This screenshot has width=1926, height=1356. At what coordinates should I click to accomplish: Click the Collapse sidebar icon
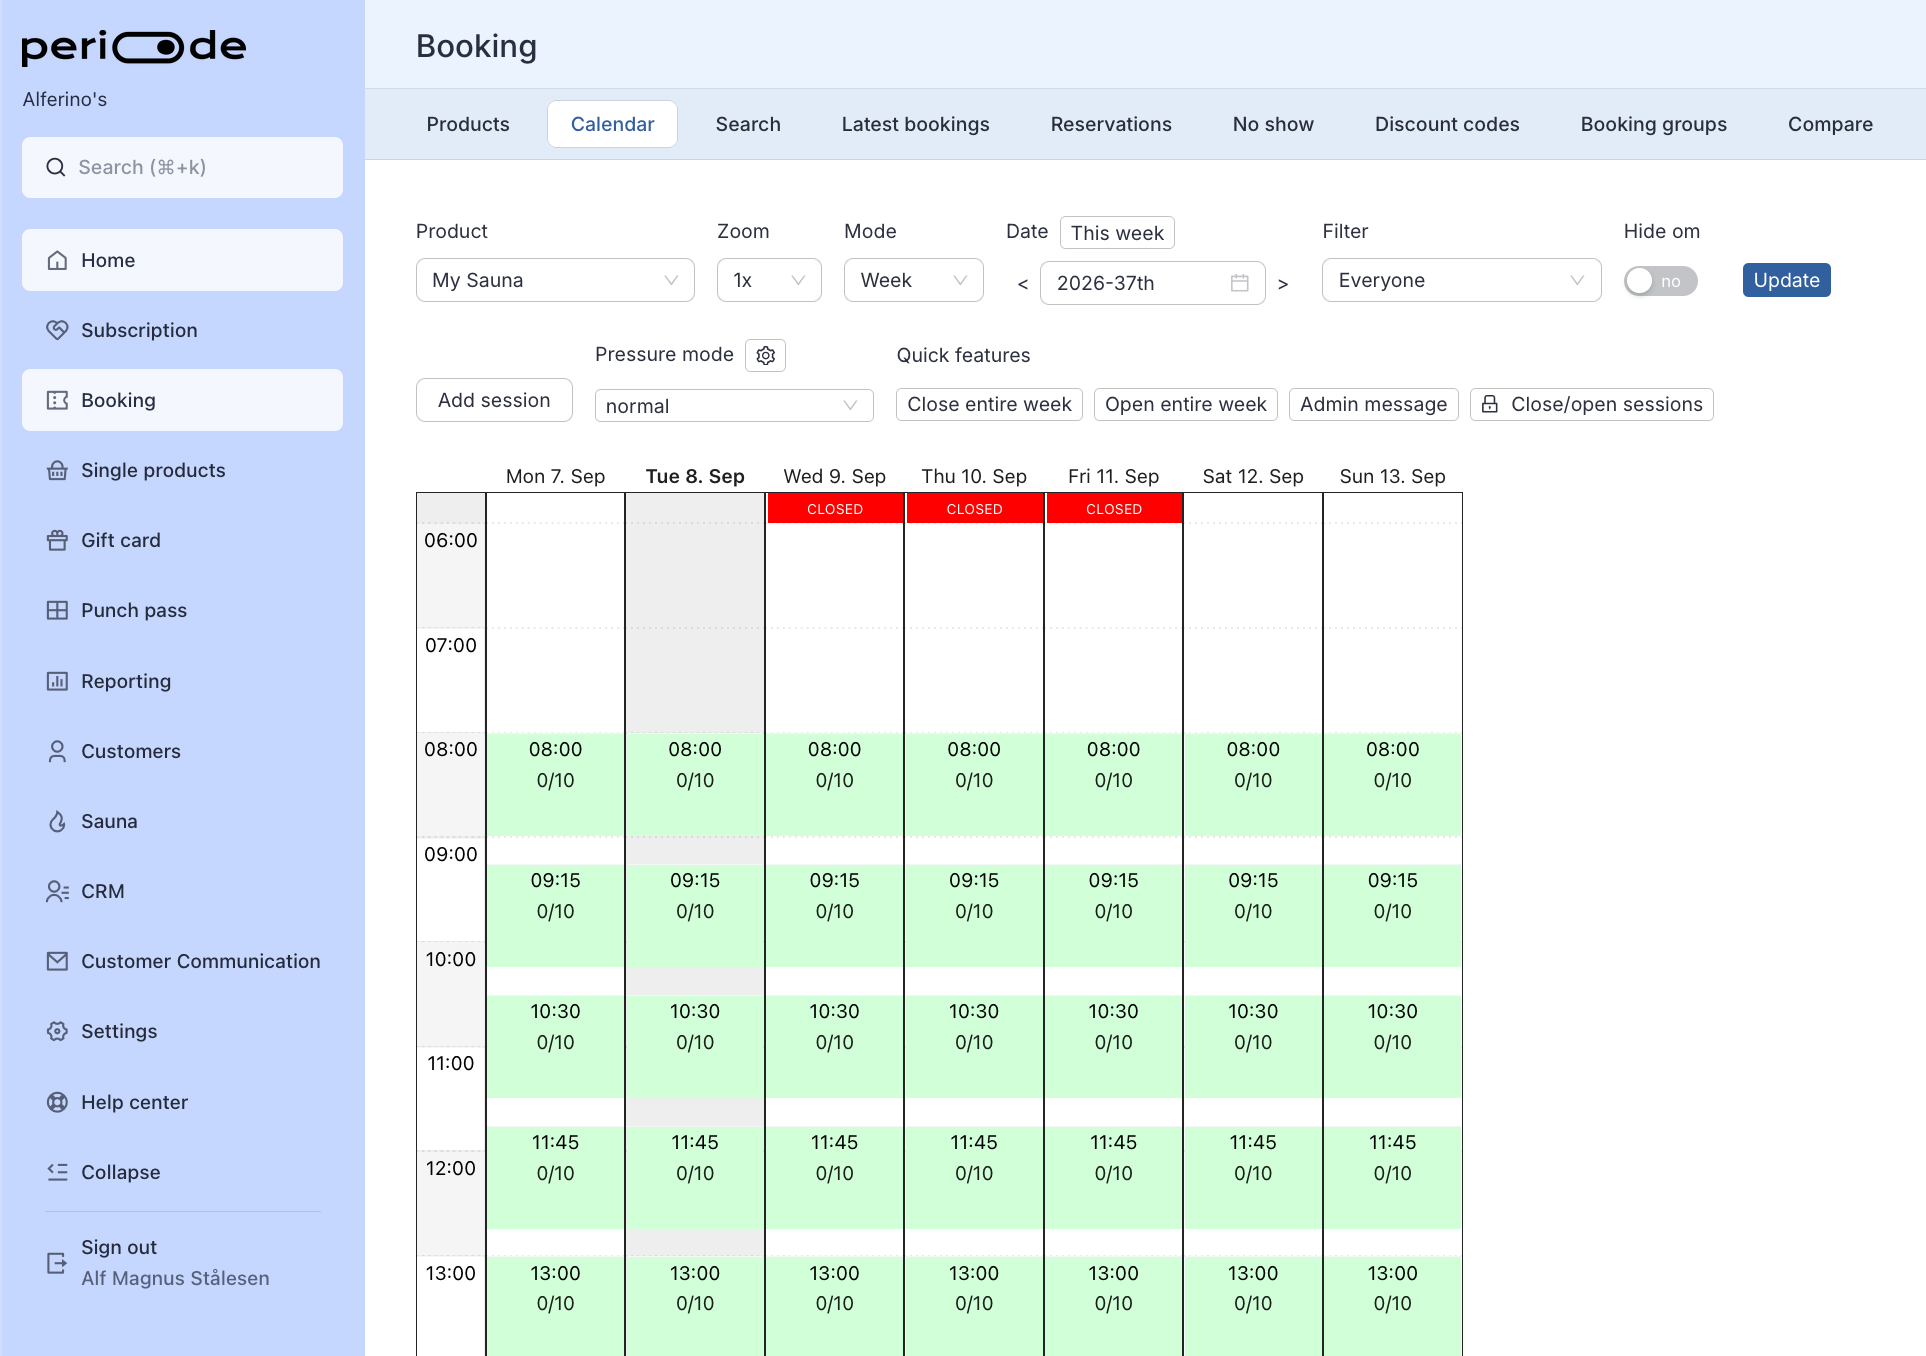tap(58, 1172)
